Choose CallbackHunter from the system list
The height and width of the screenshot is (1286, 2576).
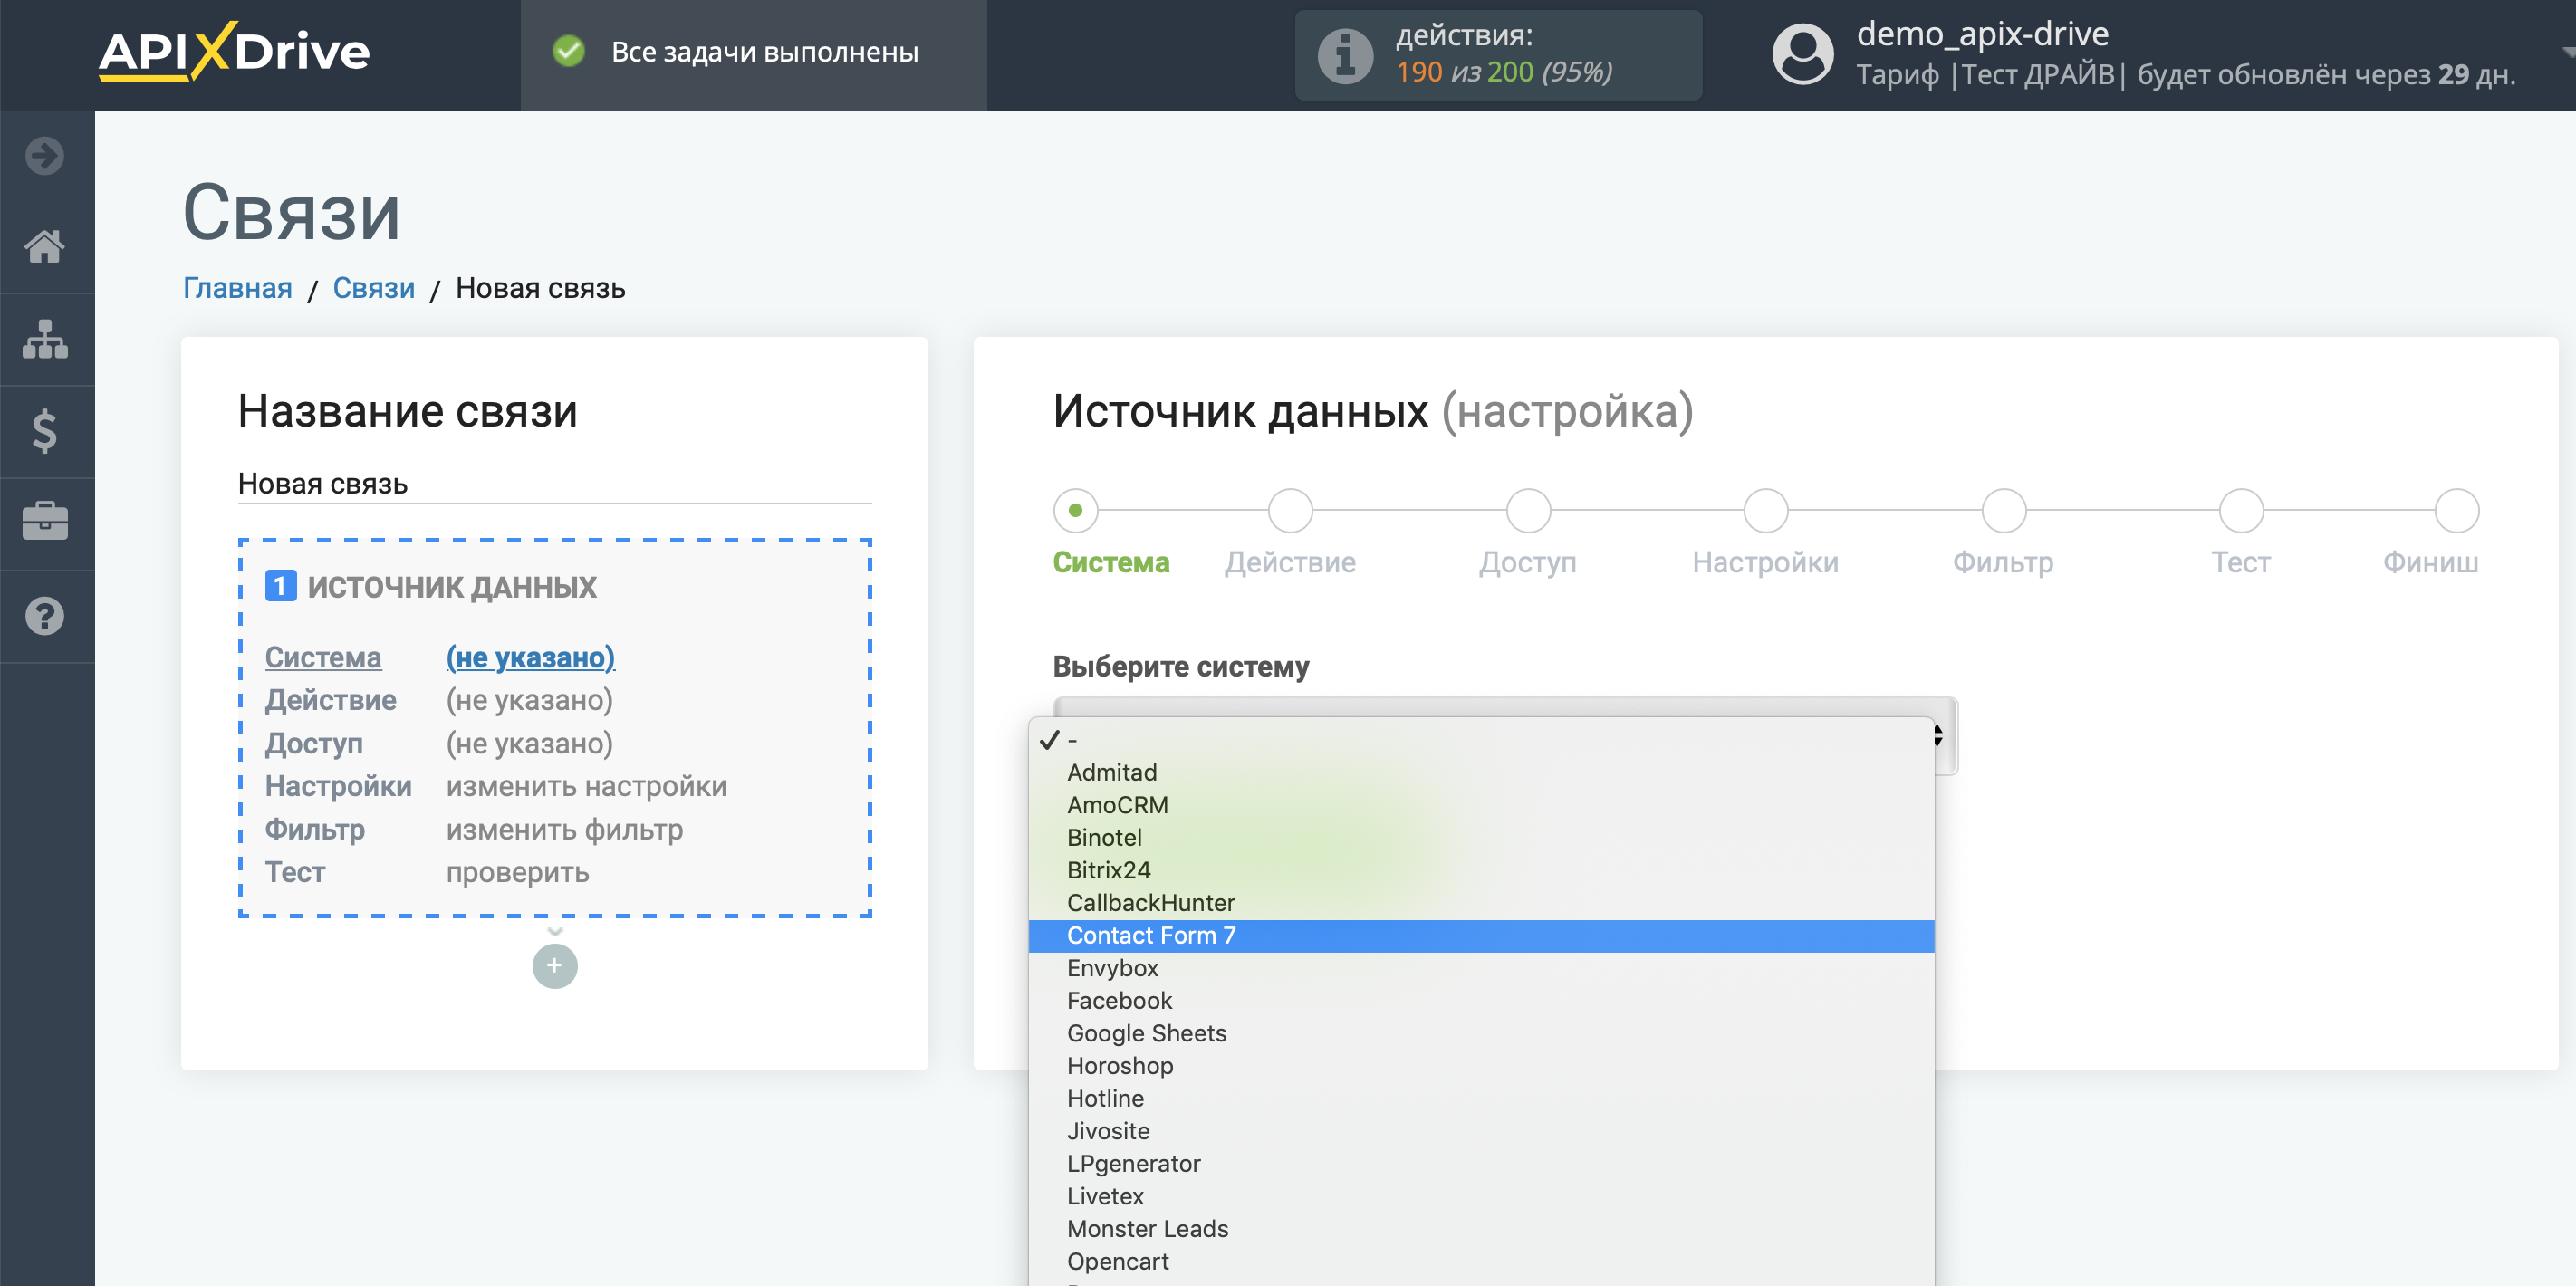pyautogui.click(x=1481, y=903)
